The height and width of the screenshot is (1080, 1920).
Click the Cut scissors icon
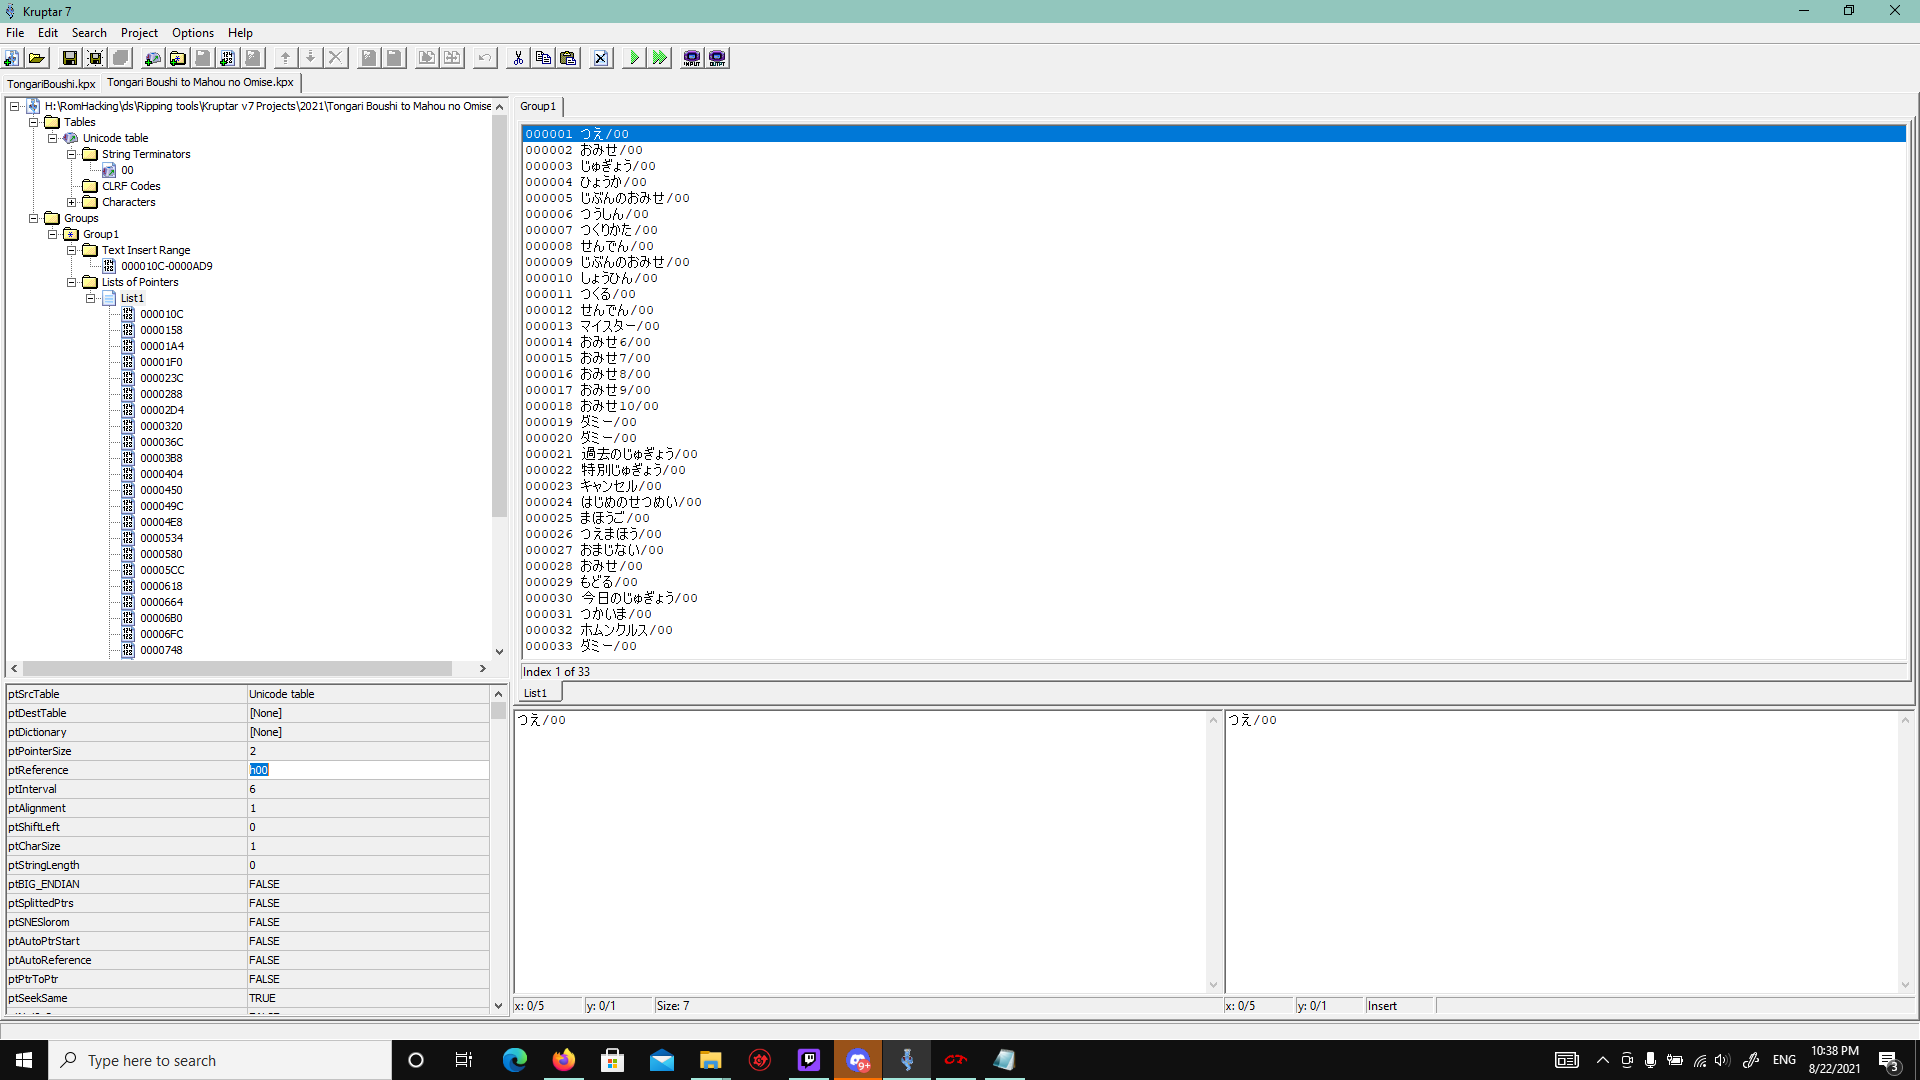(x=518, y=58)
